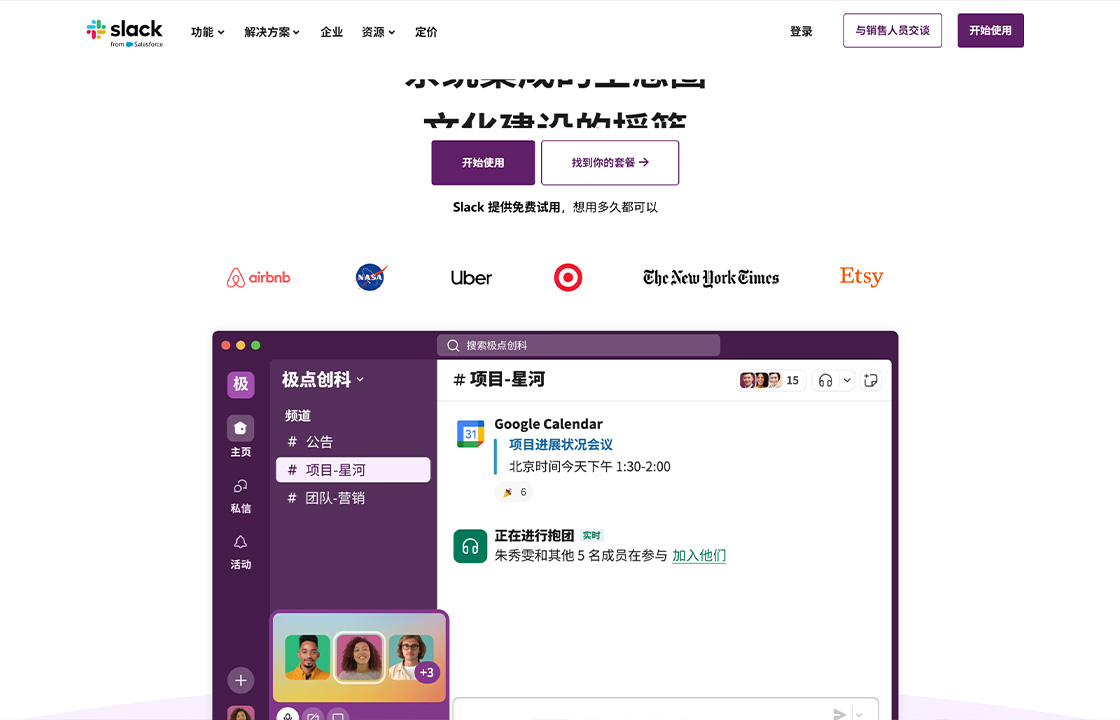The width and height of the screenshot is (1120, 720).
Task: Click the red close dot of the mock window
Action: [x=226, y=346]
